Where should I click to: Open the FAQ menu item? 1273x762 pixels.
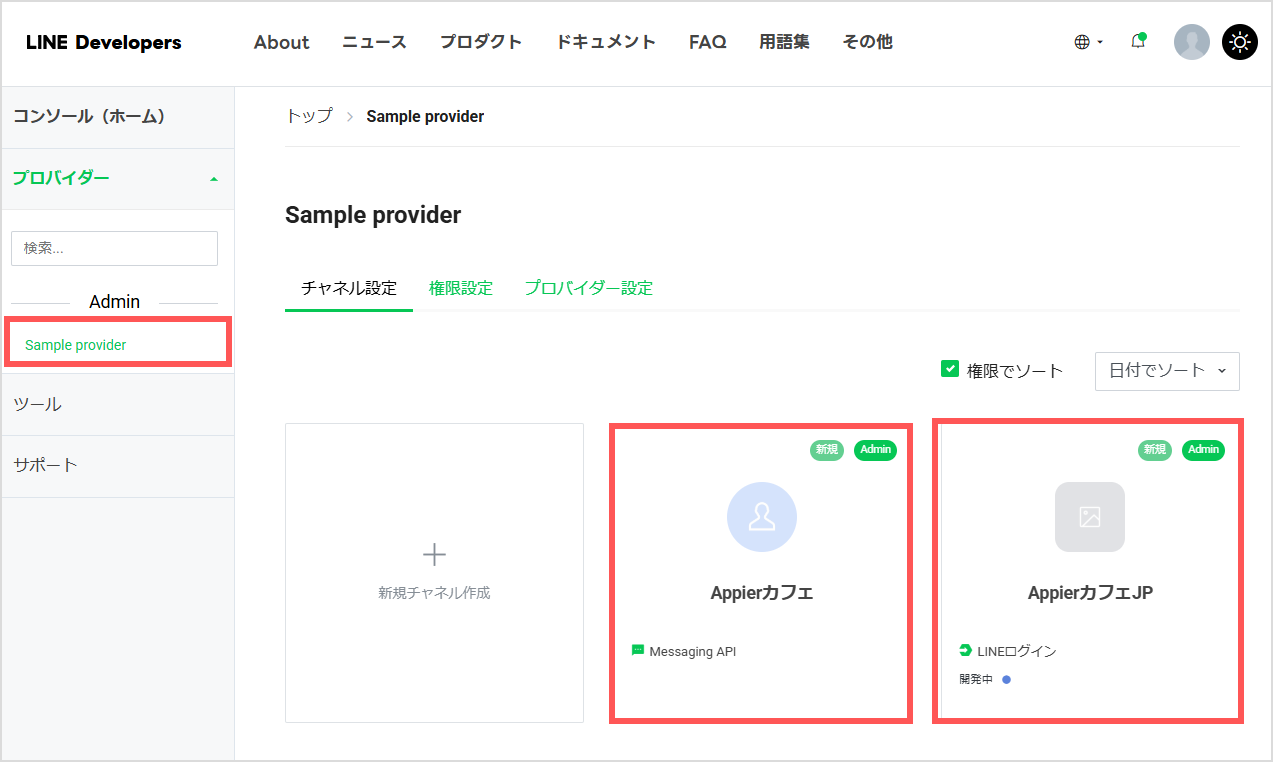707,42
